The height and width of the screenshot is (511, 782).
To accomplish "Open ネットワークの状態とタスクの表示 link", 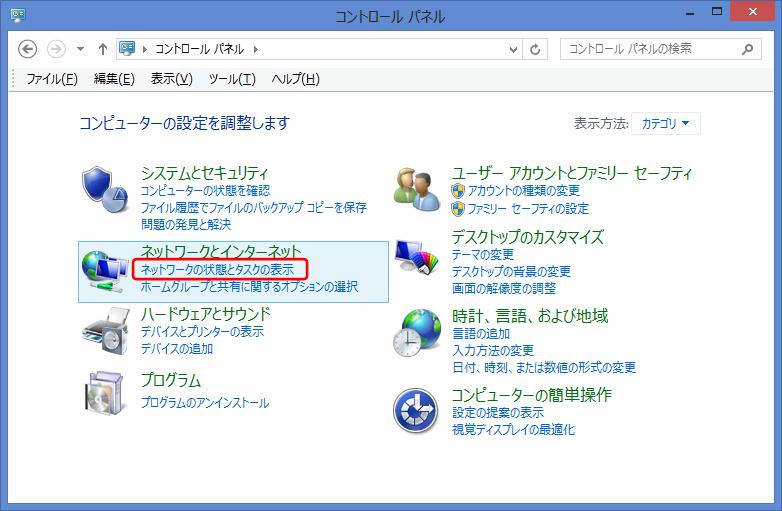I will click(217, 269).
